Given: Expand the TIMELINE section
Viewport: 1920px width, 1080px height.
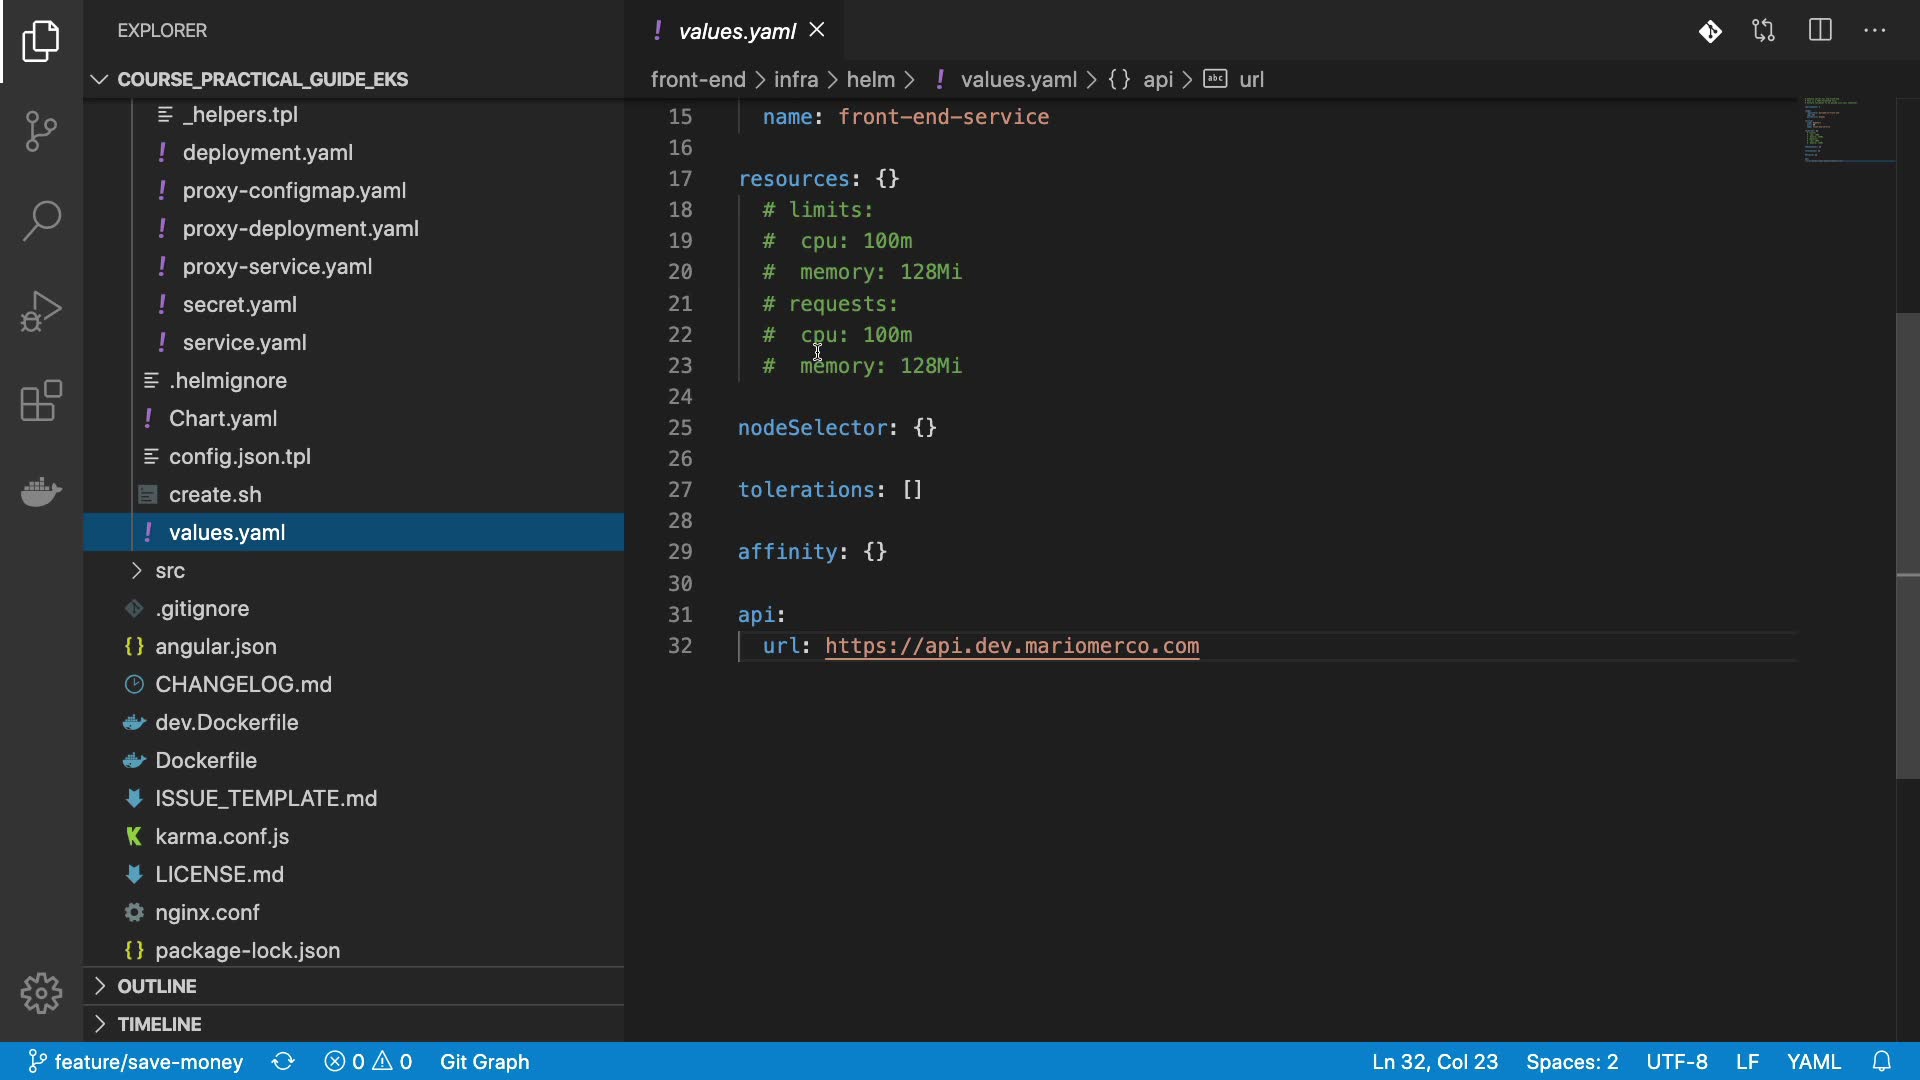Looking at the screenshot, I should click(x=159, y=1024).
